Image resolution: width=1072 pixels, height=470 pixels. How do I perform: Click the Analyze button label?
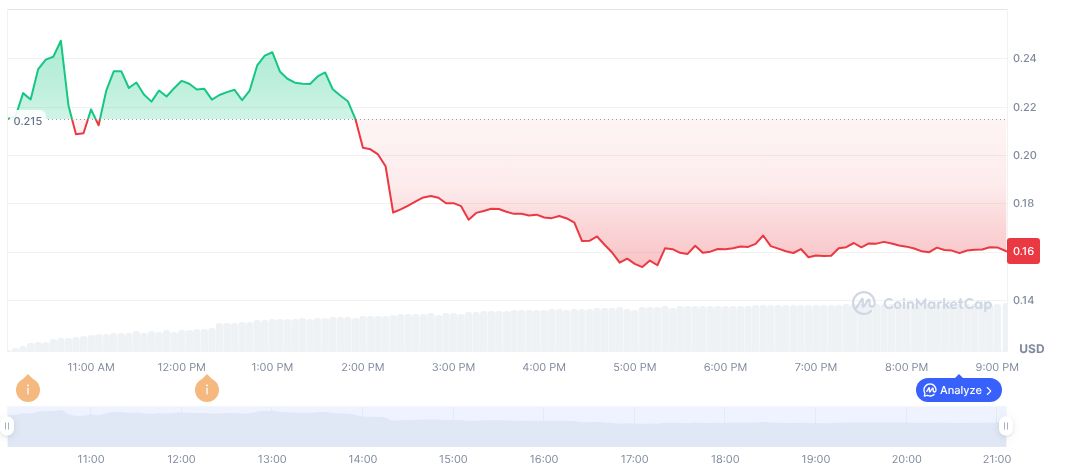[x=961, y=390]
